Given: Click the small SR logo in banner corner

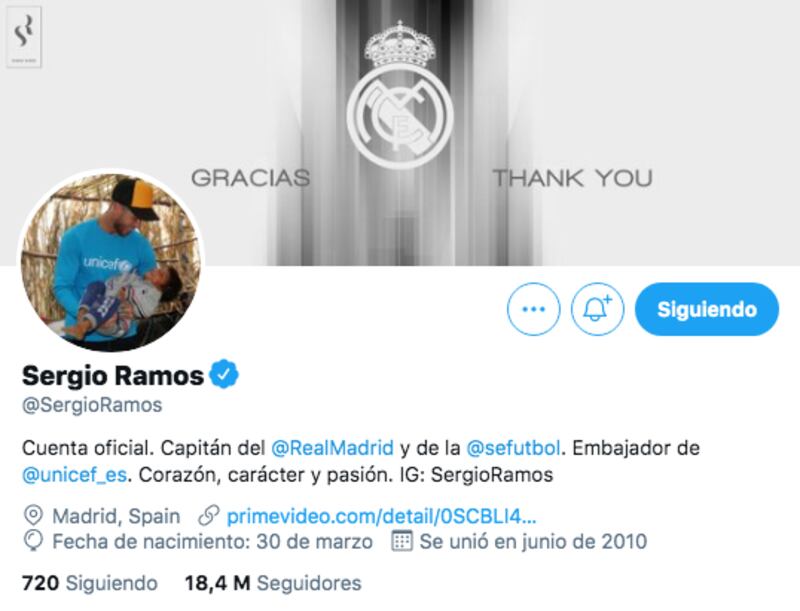Looking at the screenshot, I should click(24, 37).
